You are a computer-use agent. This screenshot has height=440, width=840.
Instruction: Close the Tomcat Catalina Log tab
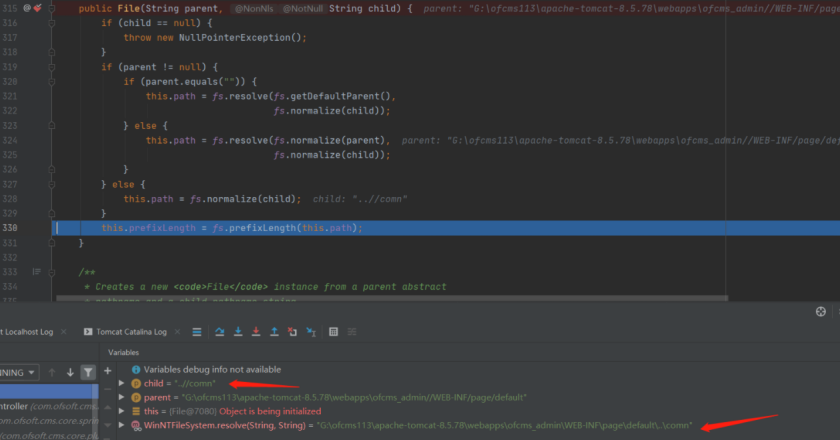click(177, 332)
